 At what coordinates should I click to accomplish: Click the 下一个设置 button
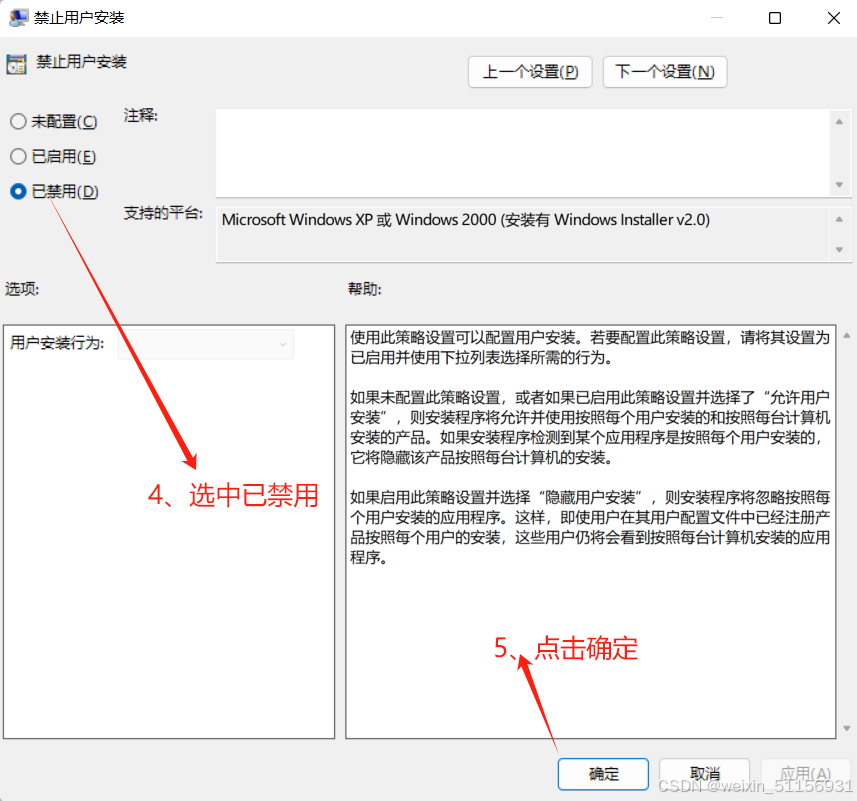point(664,72)
